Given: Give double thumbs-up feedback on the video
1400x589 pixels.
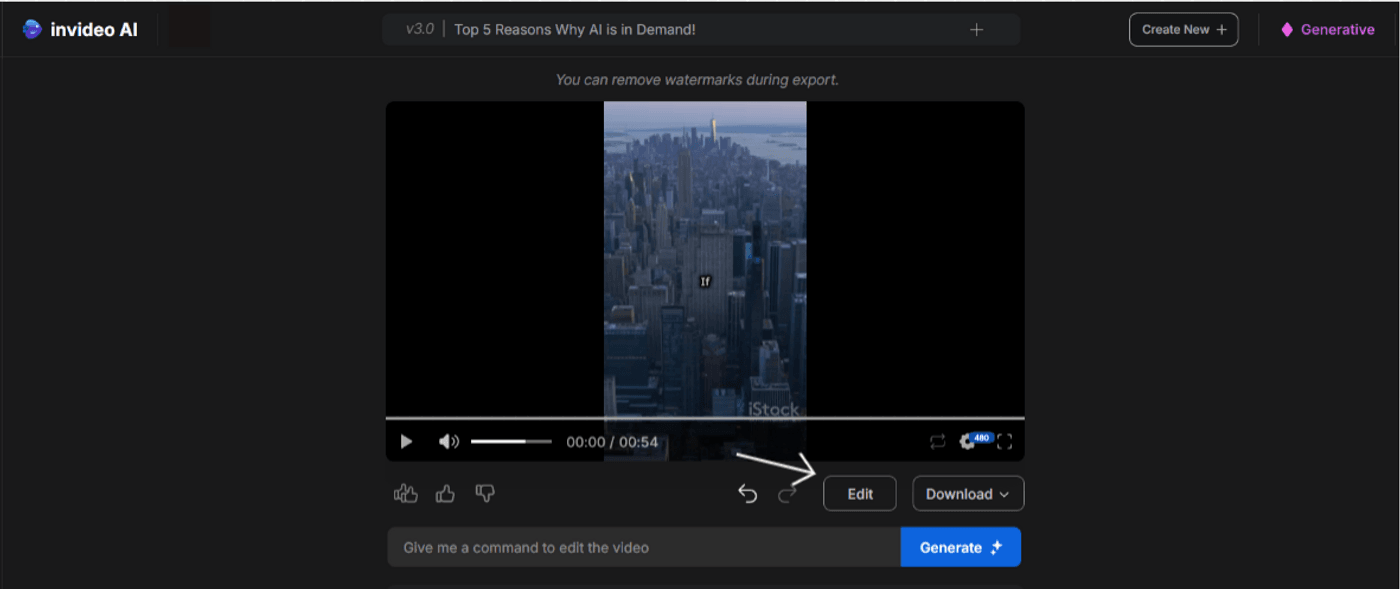Looking at the screenshot, I should [406, 492].
